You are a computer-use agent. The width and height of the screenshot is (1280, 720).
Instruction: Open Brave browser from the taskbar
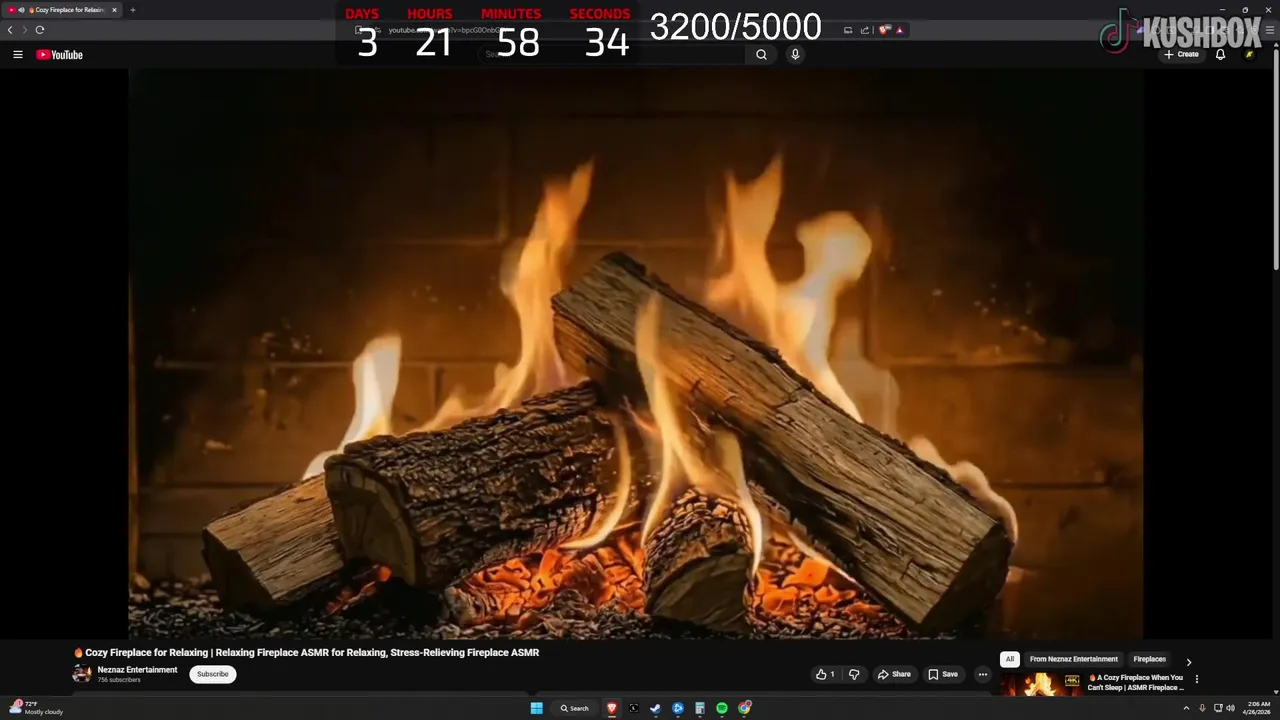pyautogui.click(x=612, y=708)
